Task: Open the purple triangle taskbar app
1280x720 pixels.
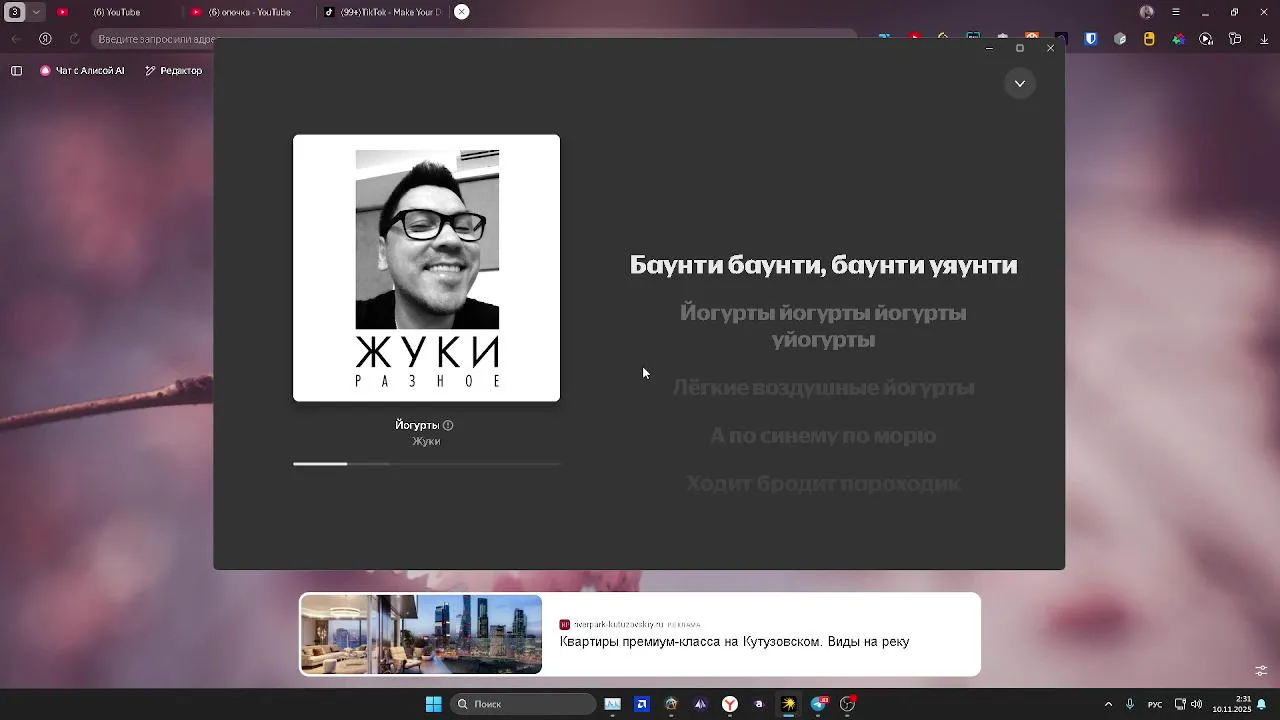Action: (700, 704)
